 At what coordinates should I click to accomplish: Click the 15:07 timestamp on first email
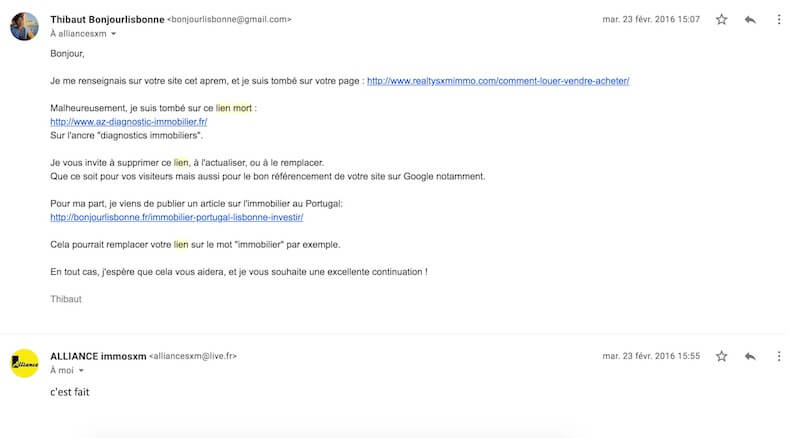[x=651, y=19]
